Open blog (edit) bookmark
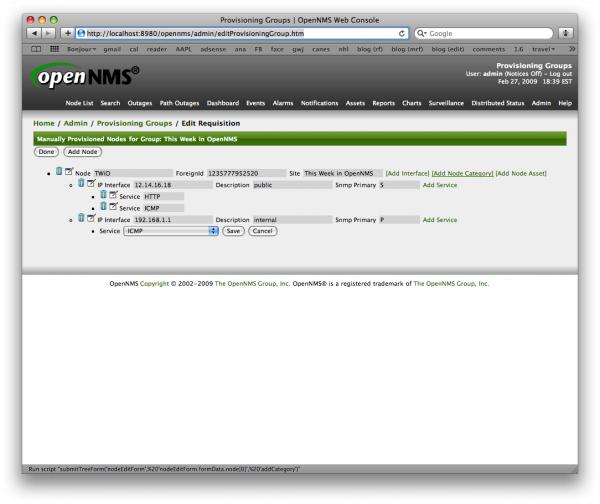600x504 pixels. click(x=448, y=49)
